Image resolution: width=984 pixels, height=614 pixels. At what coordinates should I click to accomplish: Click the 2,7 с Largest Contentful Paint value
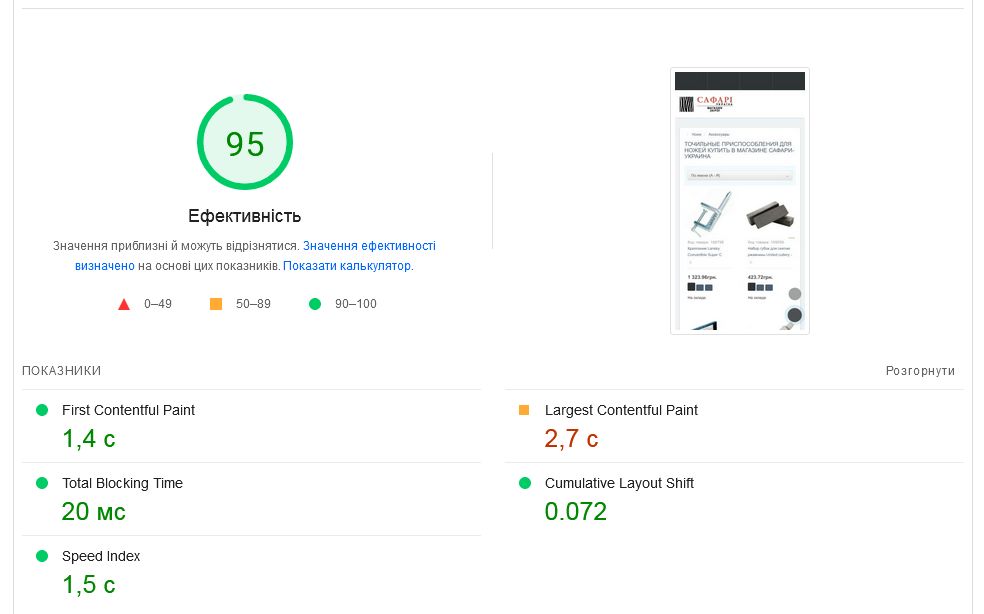pyautogui.click(x=571, y=438)
